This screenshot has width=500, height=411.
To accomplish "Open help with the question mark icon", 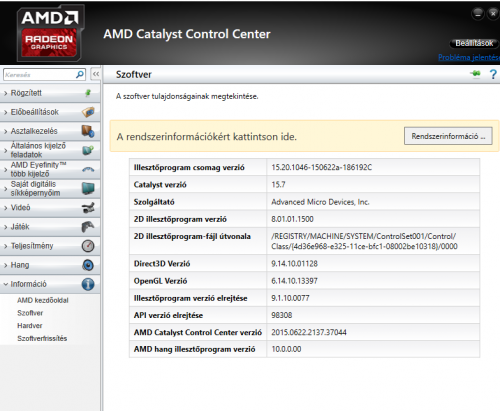I will tap(493, 74).
